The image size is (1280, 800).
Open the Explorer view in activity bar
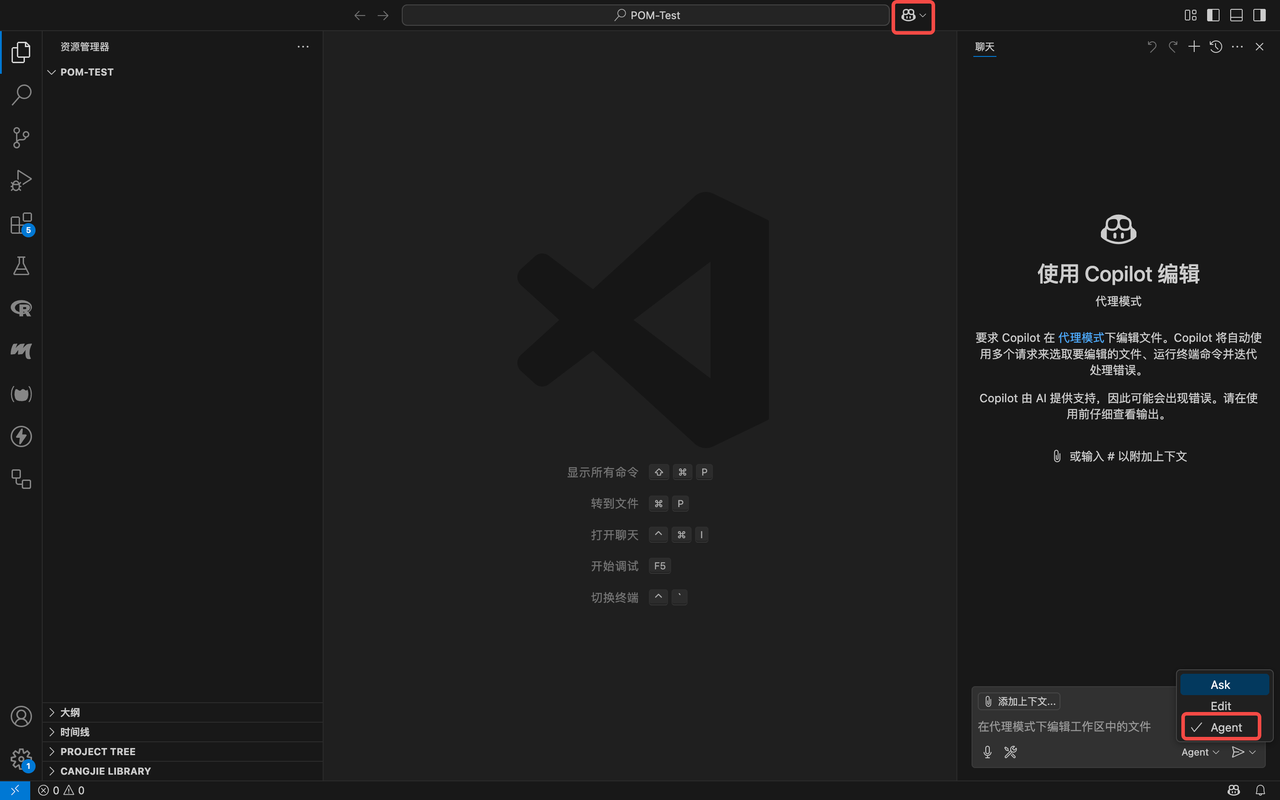click(21, 52)
